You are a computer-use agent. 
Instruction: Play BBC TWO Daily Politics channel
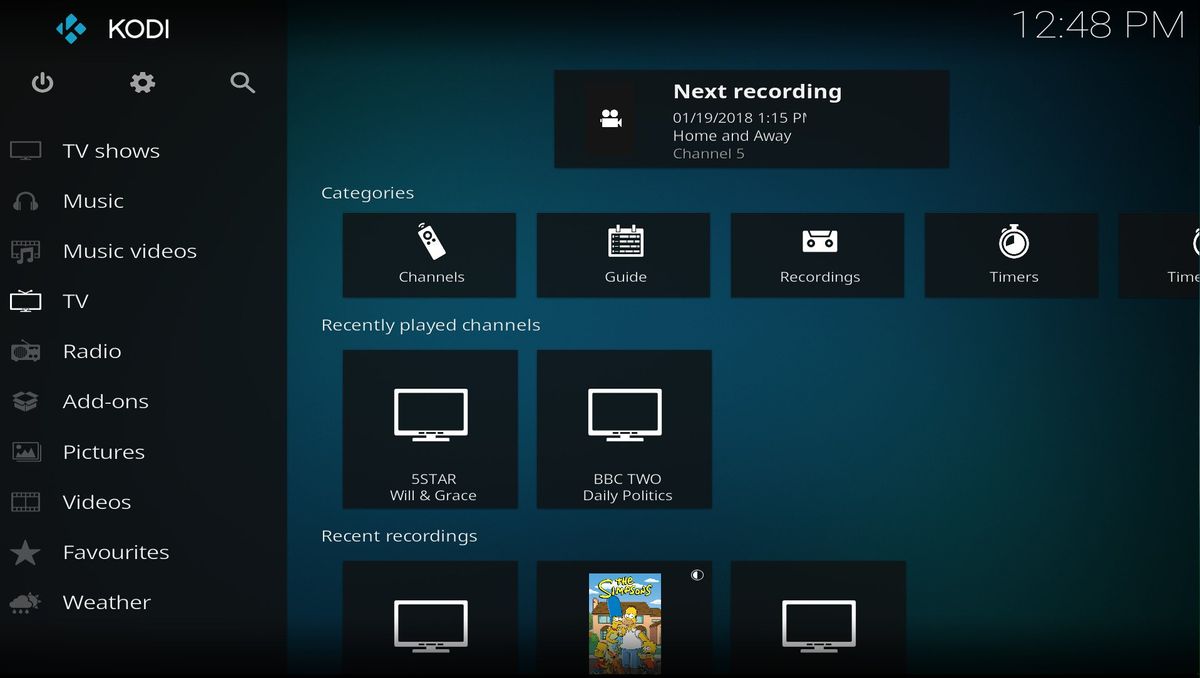(x=624, y=430)
